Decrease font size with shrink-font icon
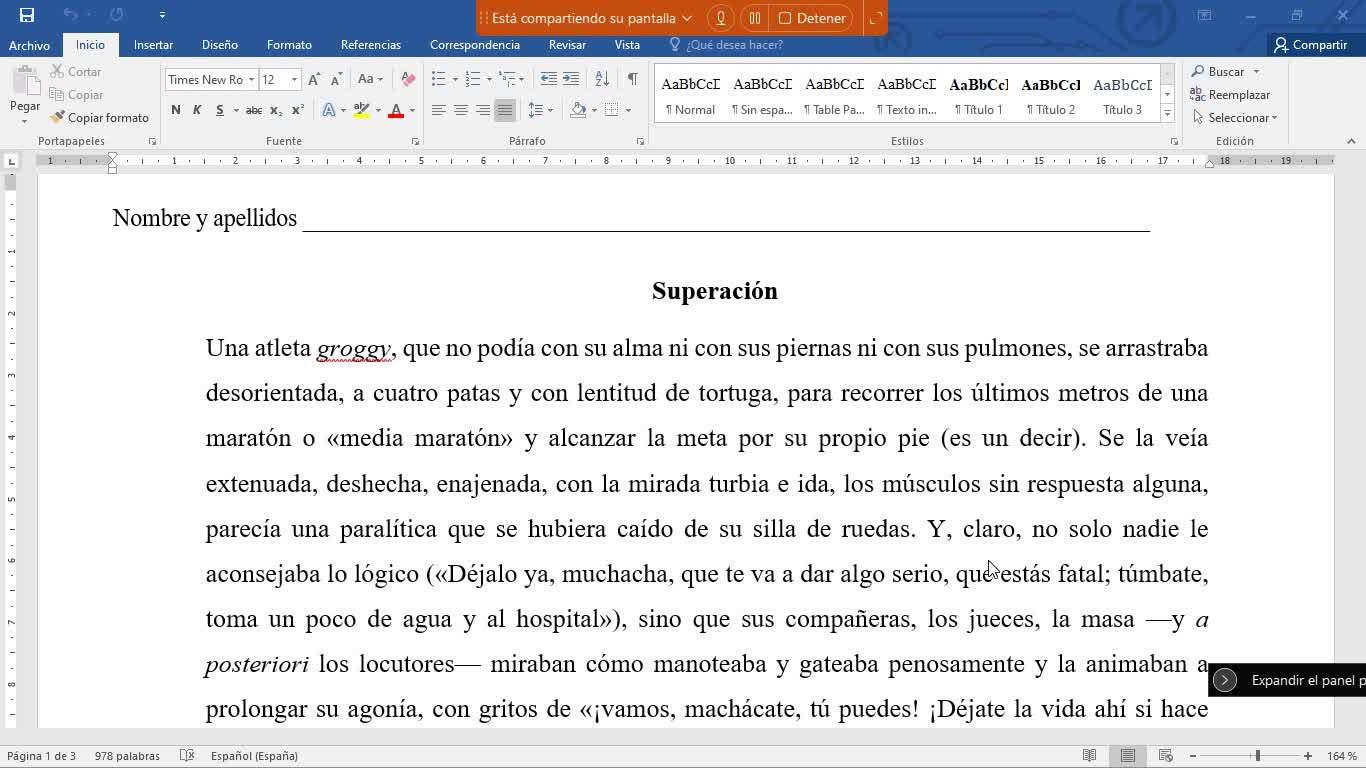This screenshot has width=1366, height=768. coord(337,80)
